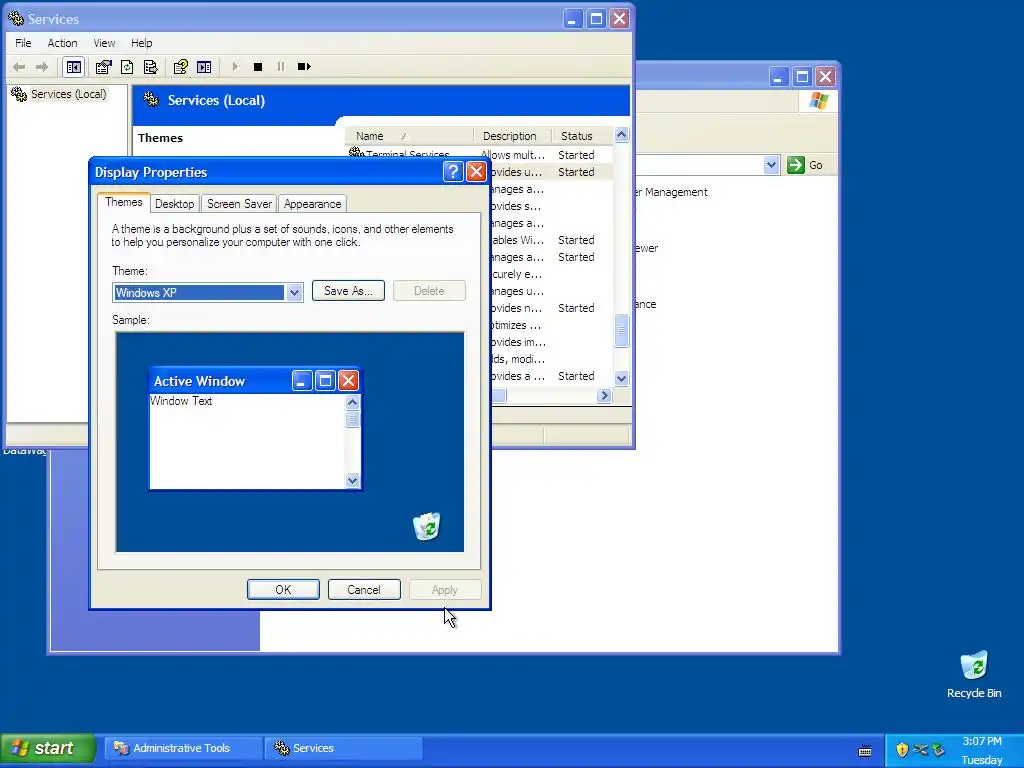This screenshot has width=1024, height=768.
Task: Click the Stop Service square icon
Action: coord(258,67)
